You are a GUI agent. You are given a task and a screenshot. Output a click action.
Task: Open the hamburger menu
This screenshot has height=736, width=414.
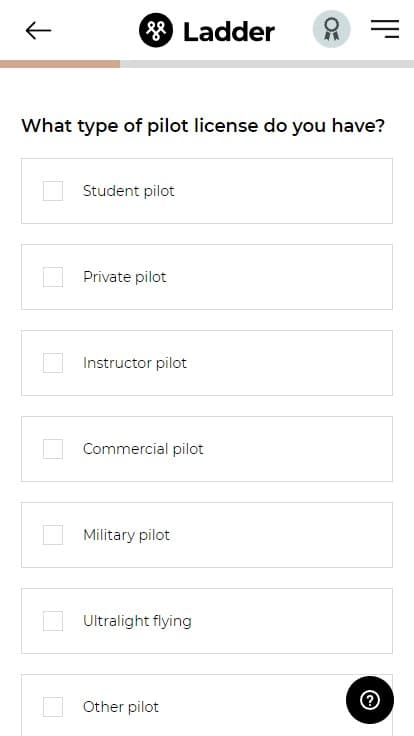coord(385,29)
